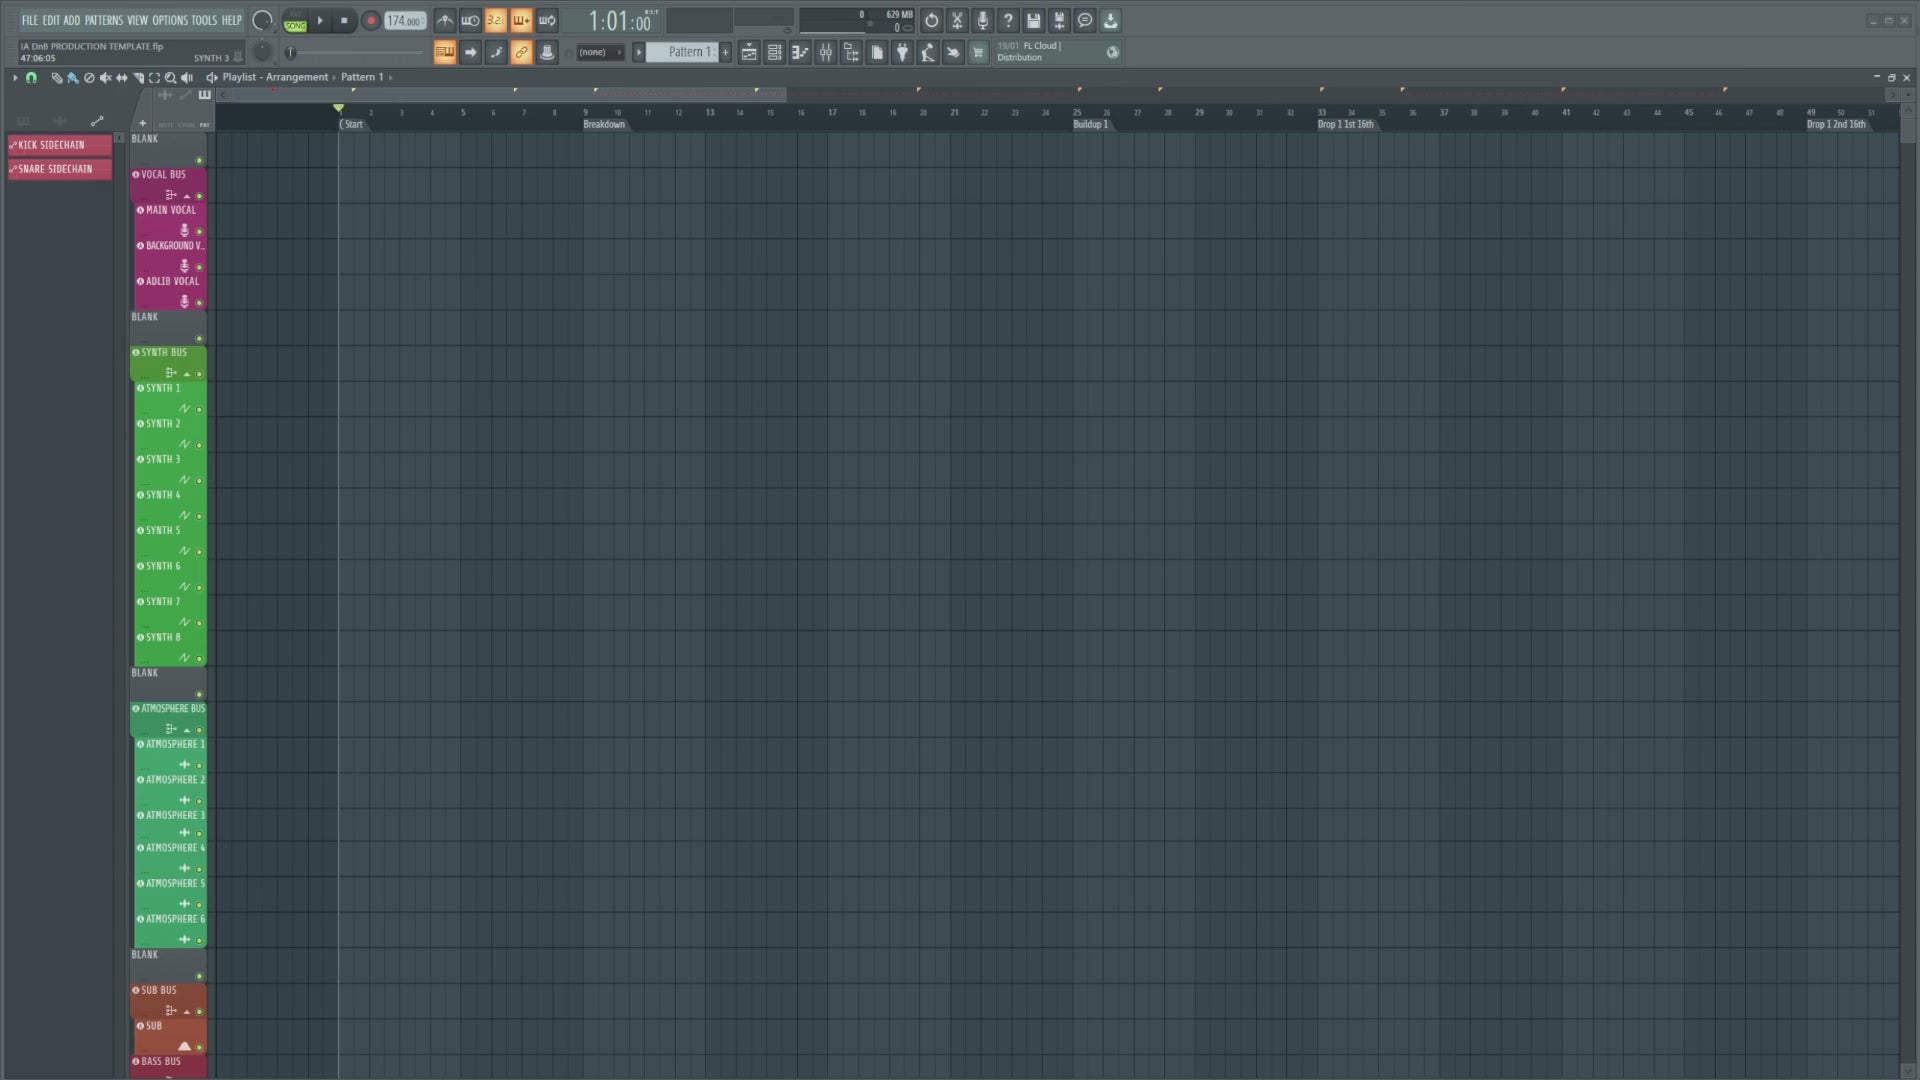Click the microphone recording icon
Viewport: 1920px width, 1080px height.
[982, 21]
